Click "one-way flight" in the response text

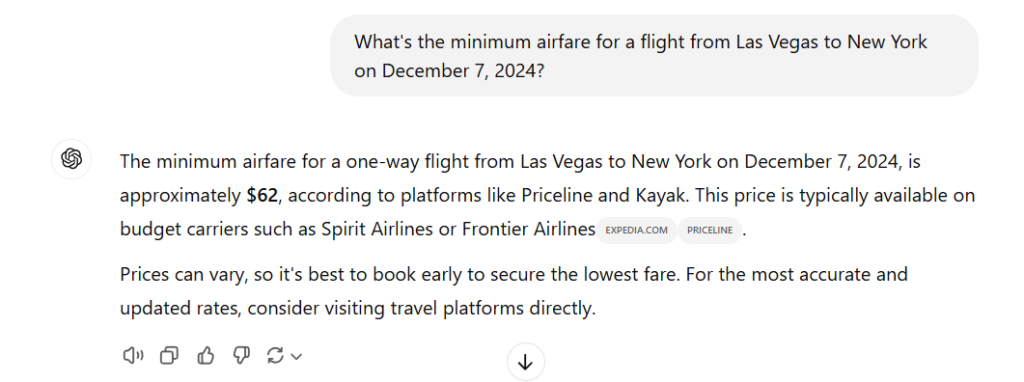click(x=371, y=161)
